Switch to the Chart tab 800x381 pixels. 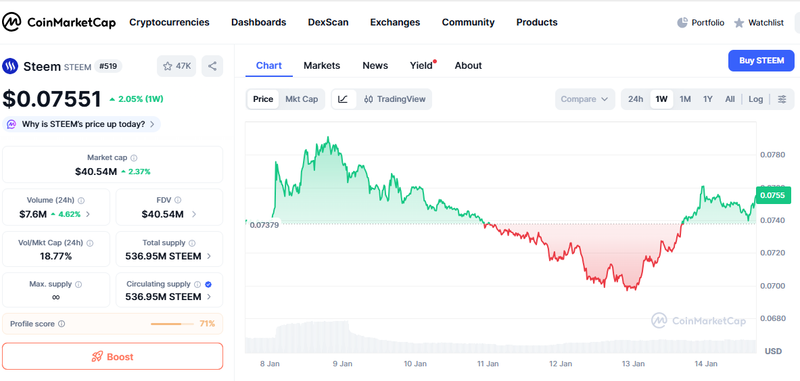coord(269,65)
